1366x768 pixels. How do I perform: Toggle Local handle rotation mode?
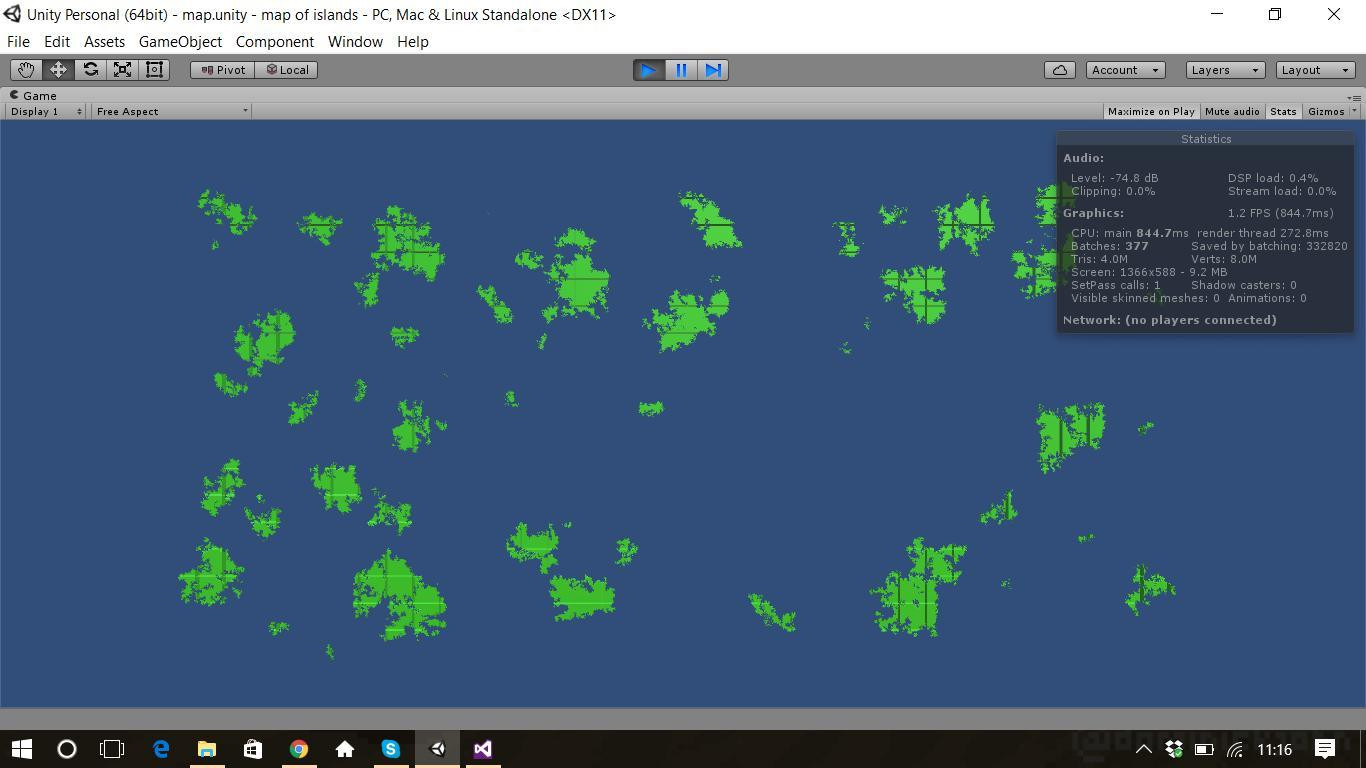[x=287, y=70]
